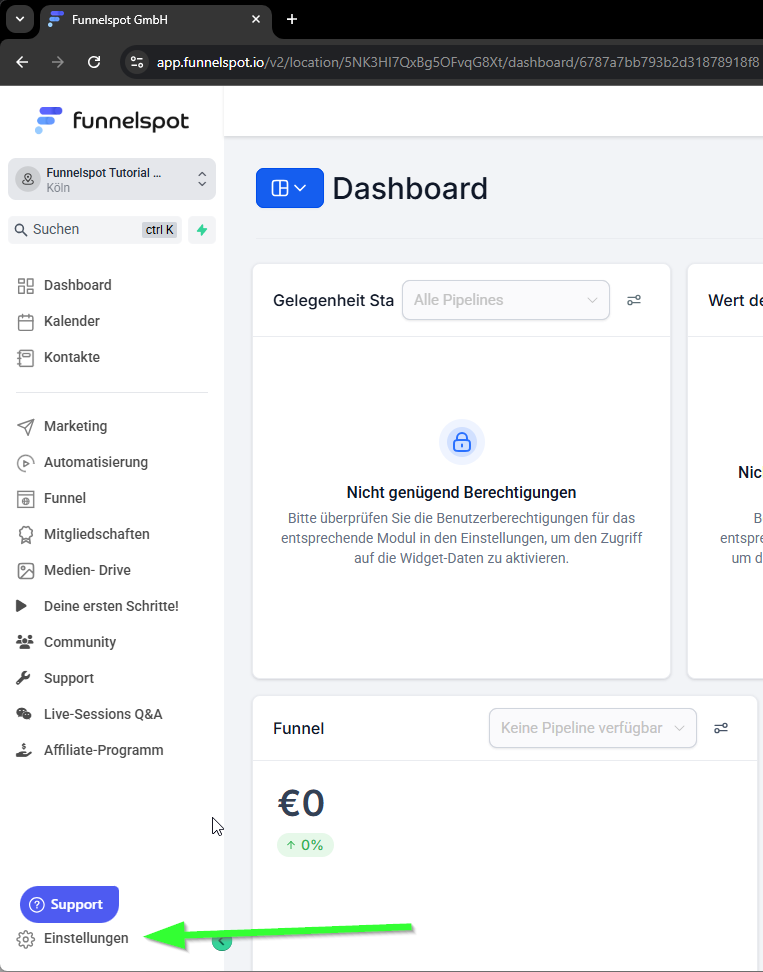Click the Marketing paper plane icon
The image size is (763, 972).
[25, 426]
